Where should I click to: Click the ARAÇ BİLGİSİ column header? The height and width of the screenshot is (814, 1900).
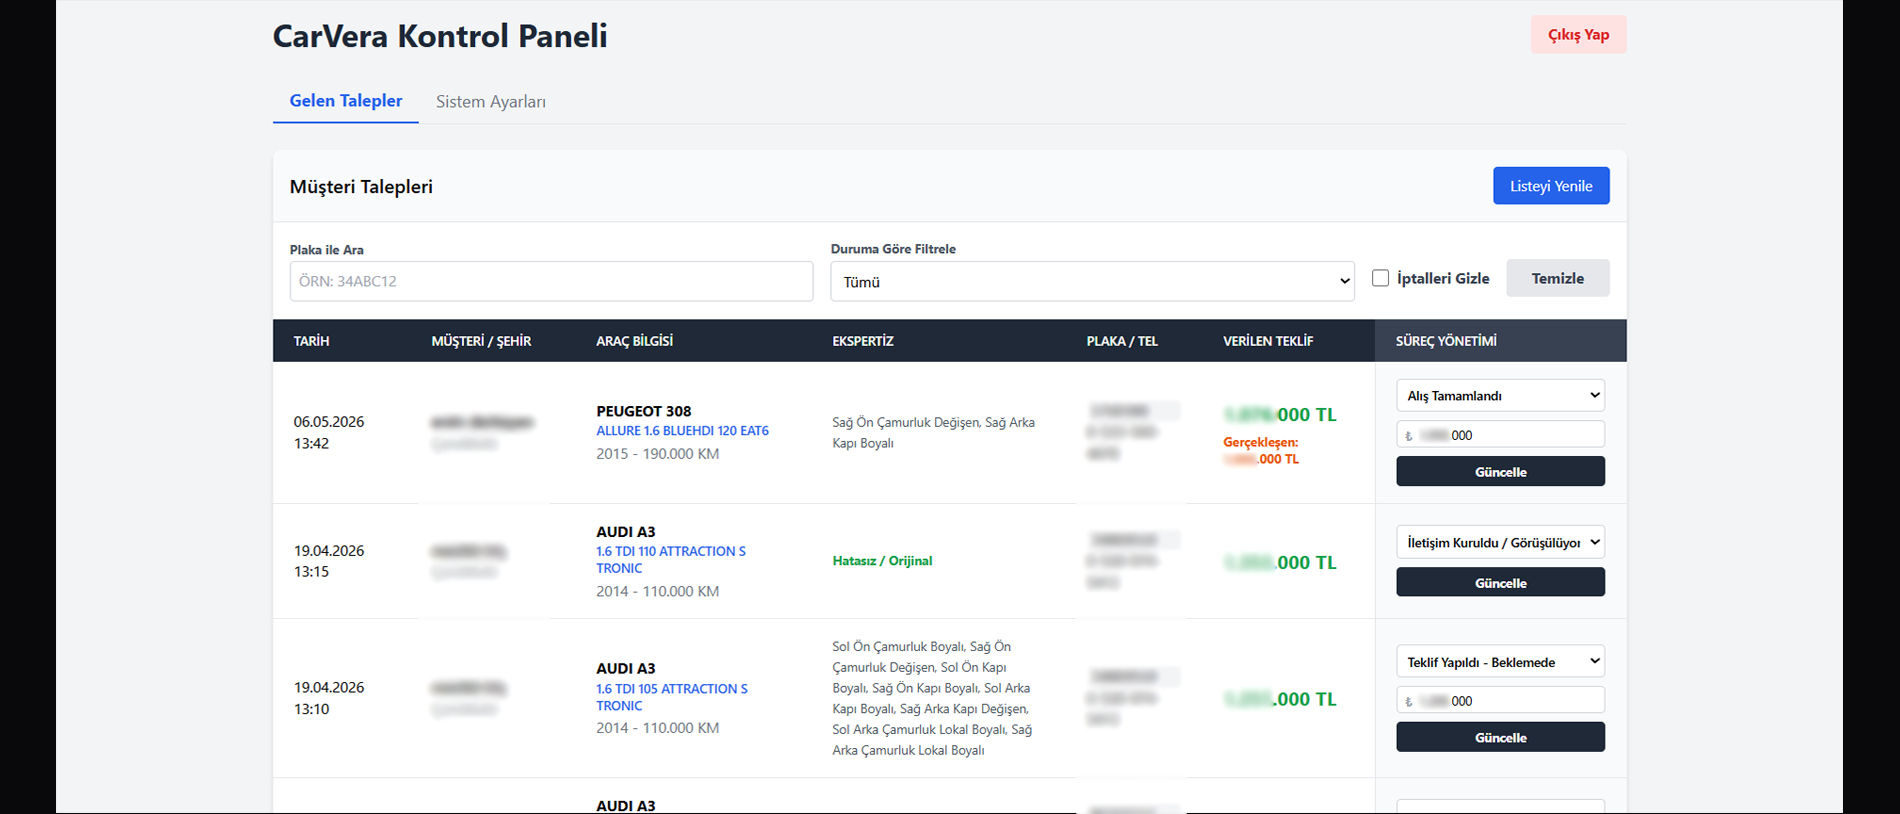coord(634,341)
